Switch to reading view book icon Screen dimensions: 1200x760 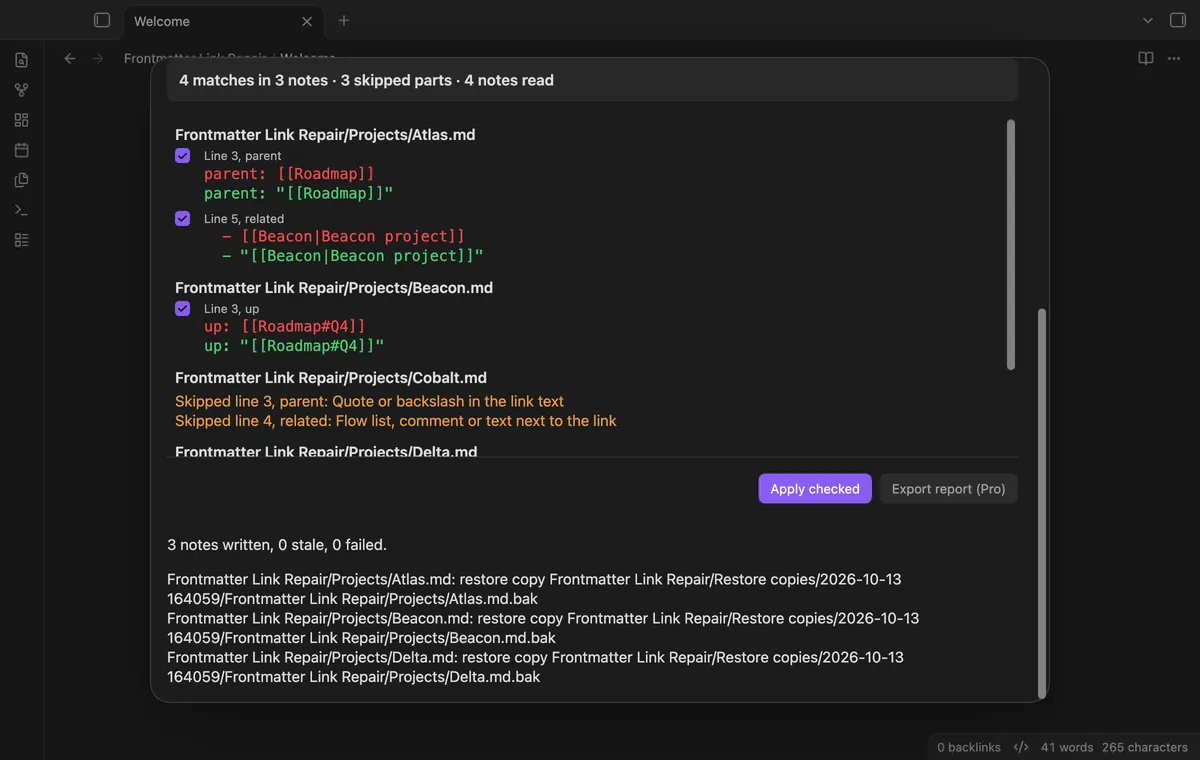point(1146,59)
